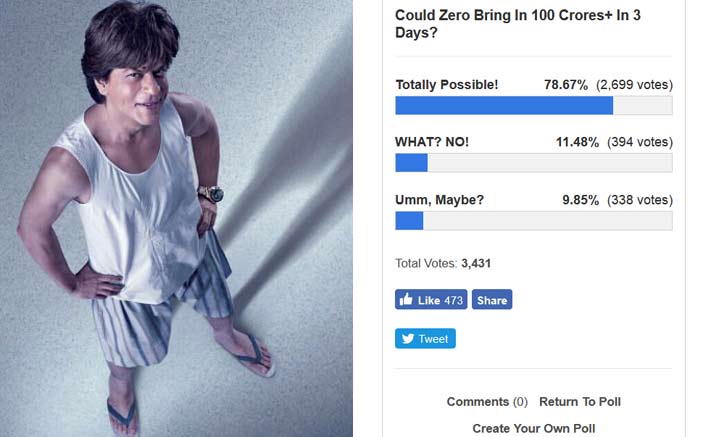This screenshot has height=437, width=706.
Task: Click the 394 votes count text
Action: 640,142
